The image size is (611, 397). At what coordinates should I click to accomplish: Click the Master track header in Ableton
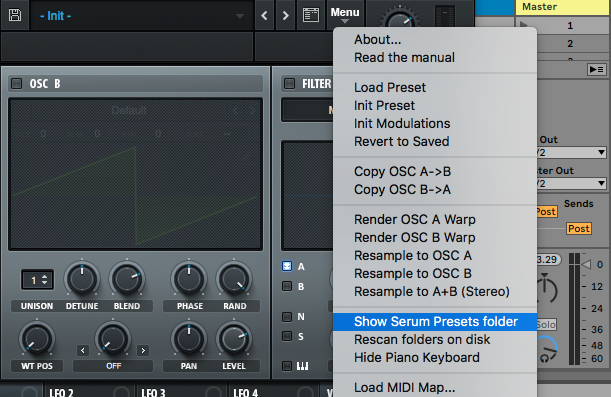(x=563, y=7)
